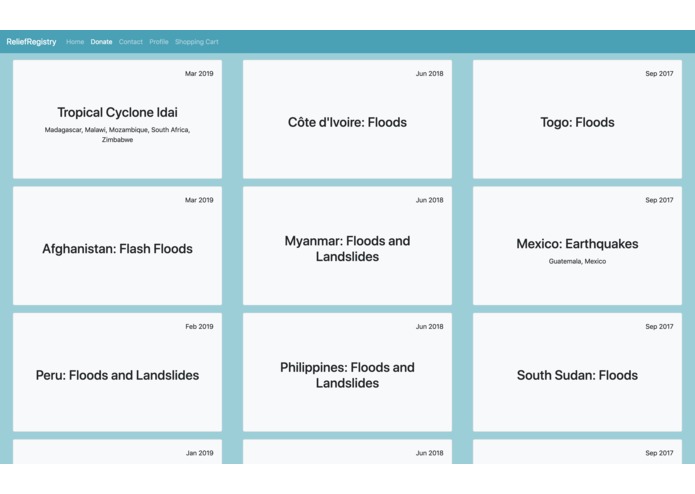Open the South Sudan: Floods card

(578, 372)
